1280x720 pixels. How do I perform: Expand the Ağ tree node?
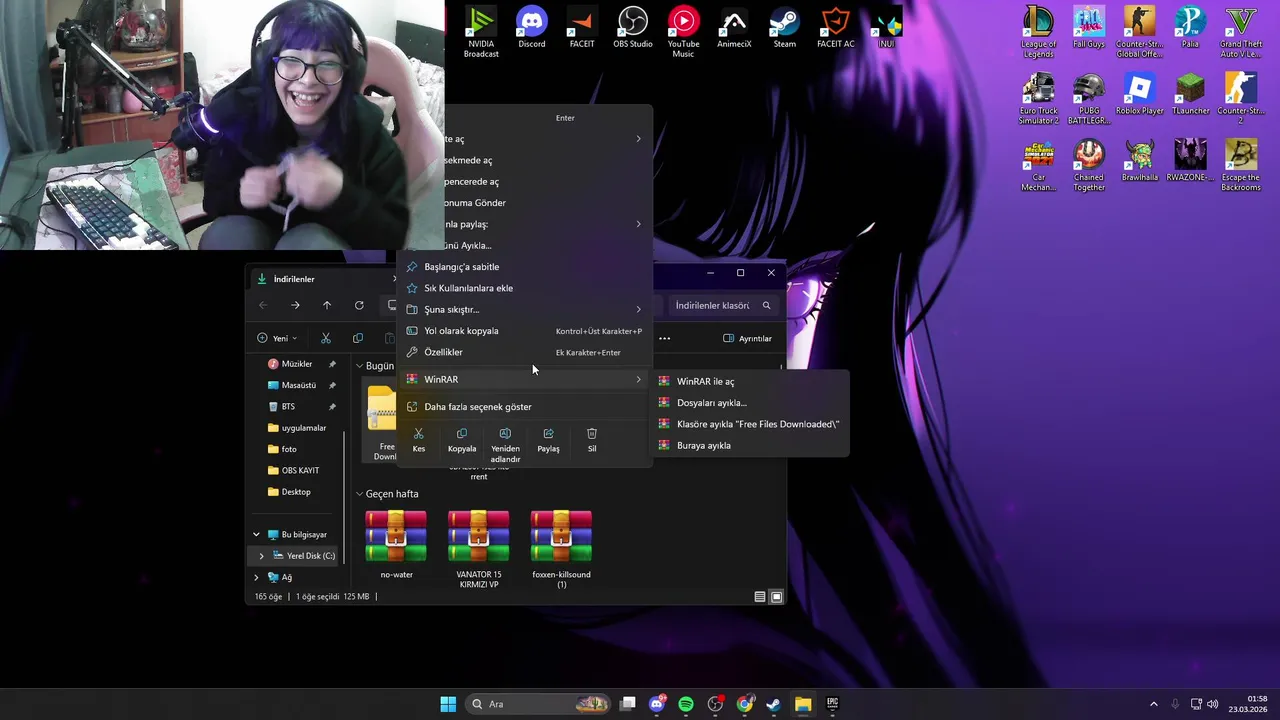pos(256,577)
